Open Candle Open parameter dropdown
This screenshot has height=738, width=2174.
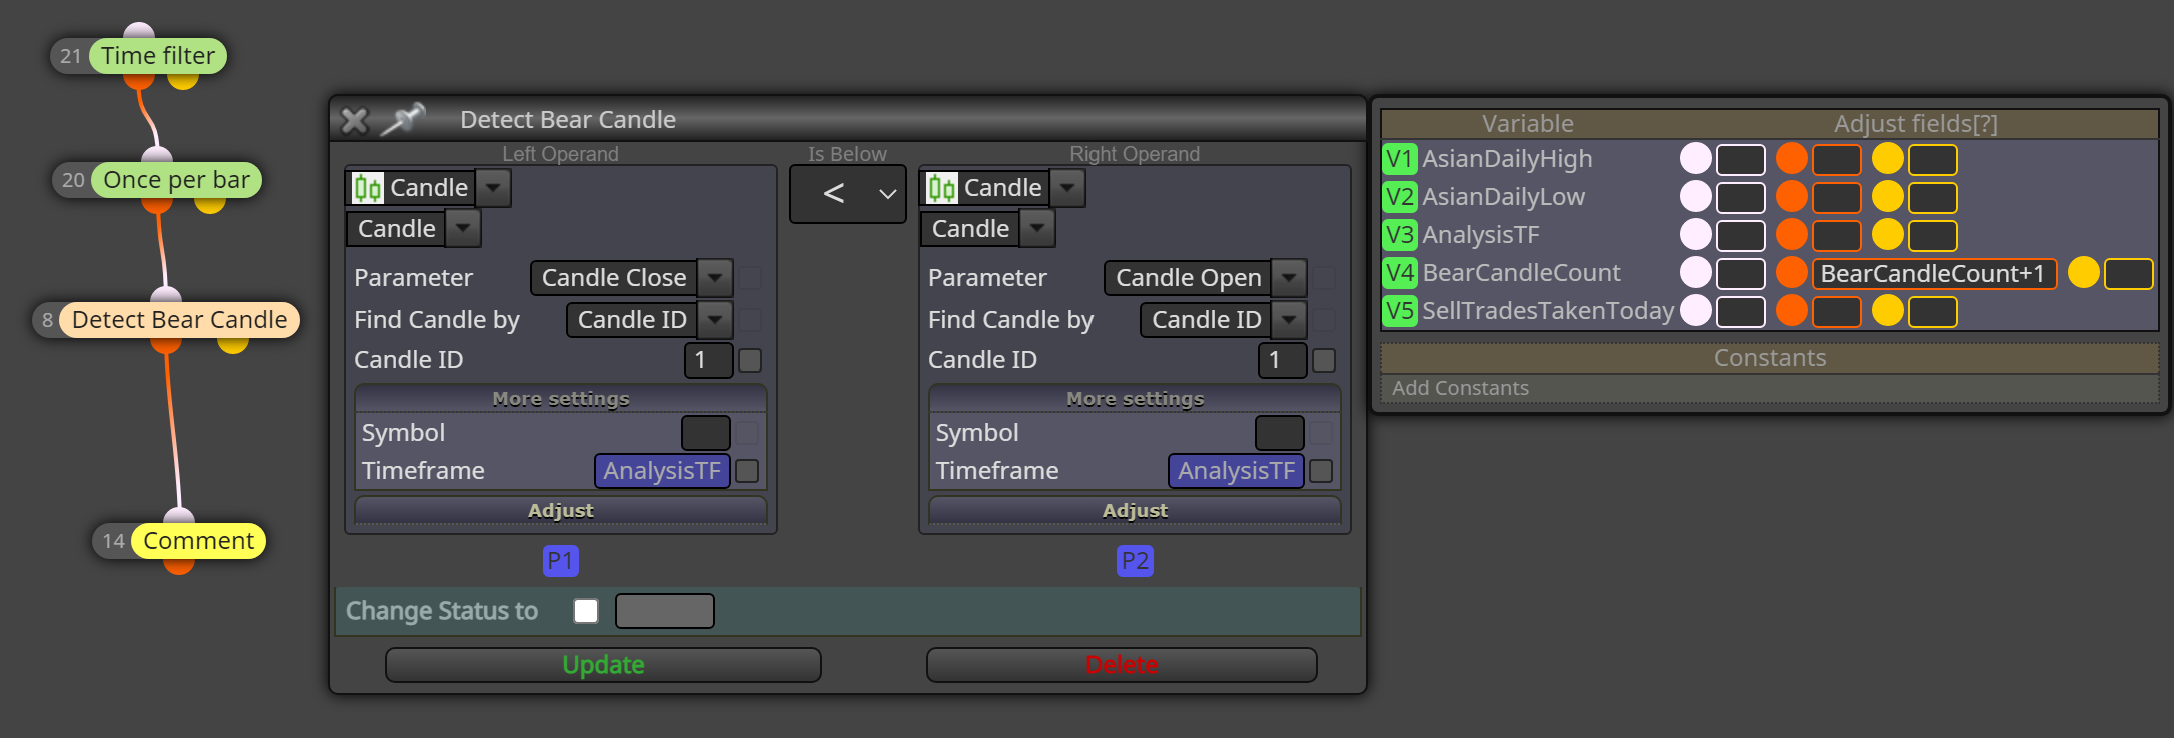pyautogui.click(x=1289, y=278)
